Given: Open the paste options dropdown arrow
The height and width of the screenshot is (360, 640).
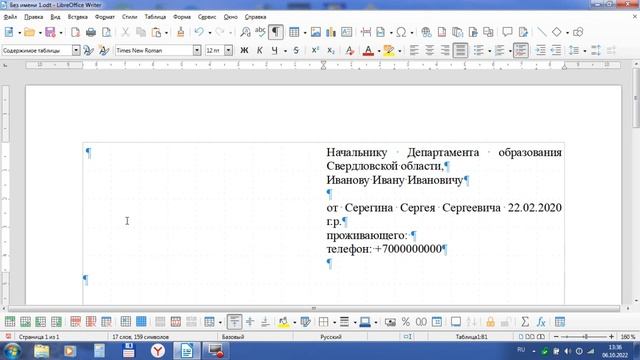Looking at the screenshot, I should click(x=166, y=33).
